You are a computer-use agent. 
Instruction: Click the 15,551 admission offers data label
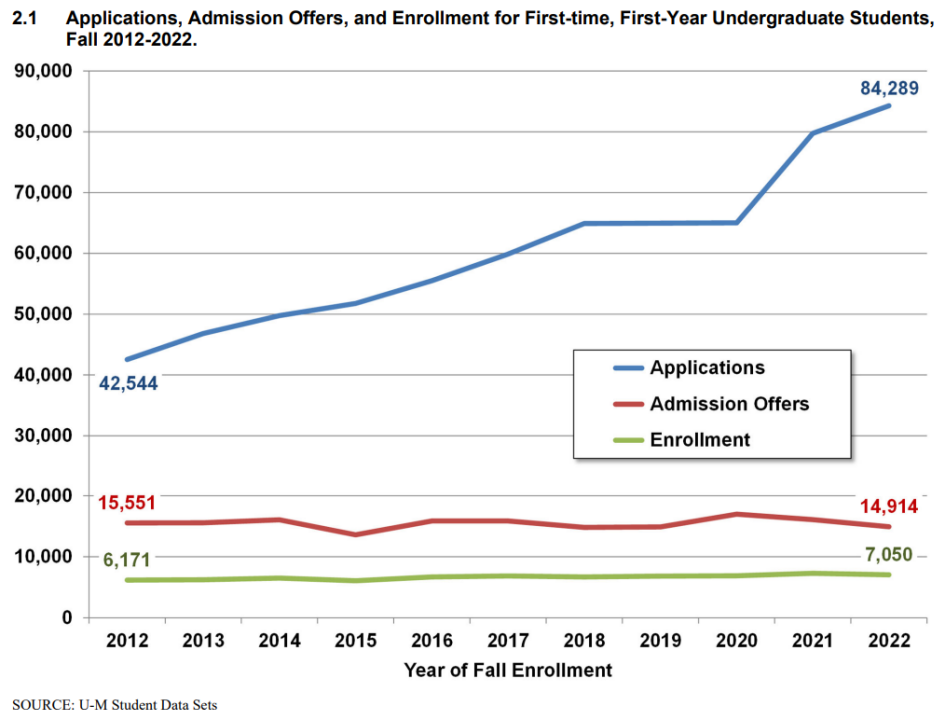pos(127,502)
